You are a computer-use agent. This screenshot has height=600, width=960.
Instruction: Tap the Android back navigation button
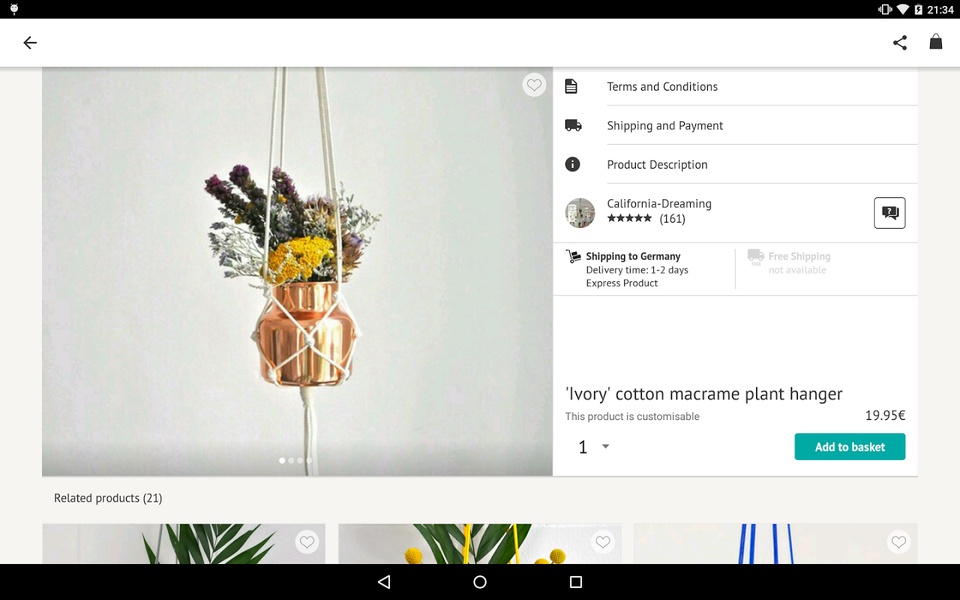coord(384,582)
